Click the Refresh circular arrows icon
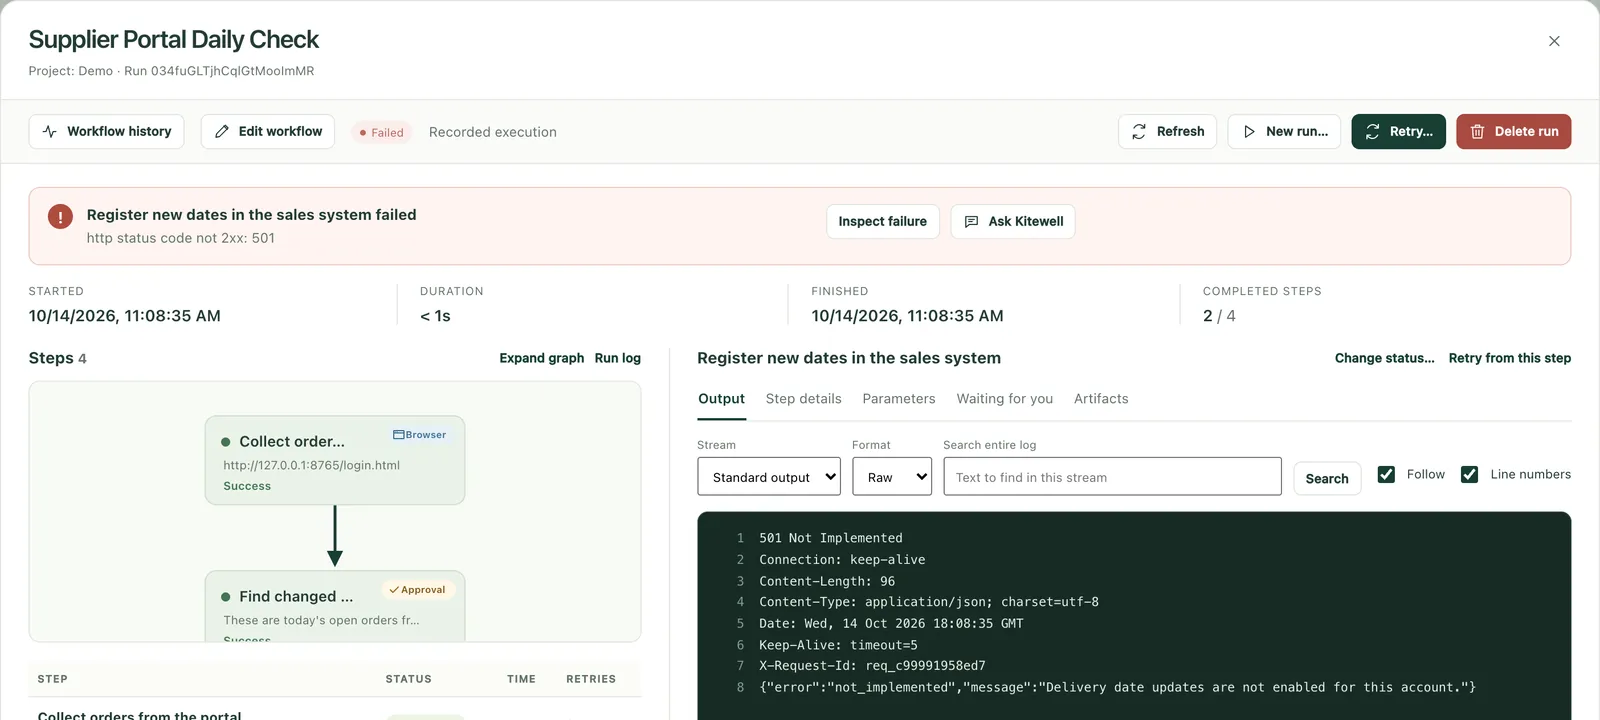The image size is (1600, 720). point(1139,132)
